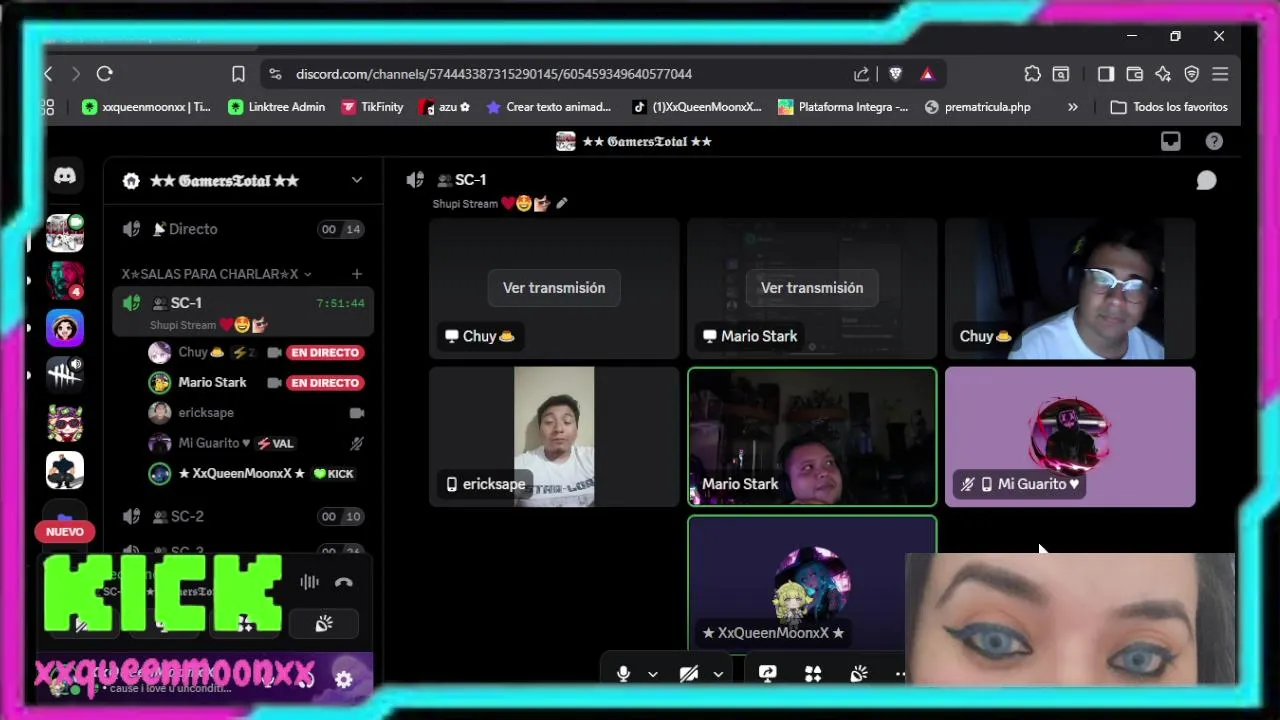Open Plataforma Integra bookmark
Viewport: 1280px width, 720px height.
[x=843, y=107]
